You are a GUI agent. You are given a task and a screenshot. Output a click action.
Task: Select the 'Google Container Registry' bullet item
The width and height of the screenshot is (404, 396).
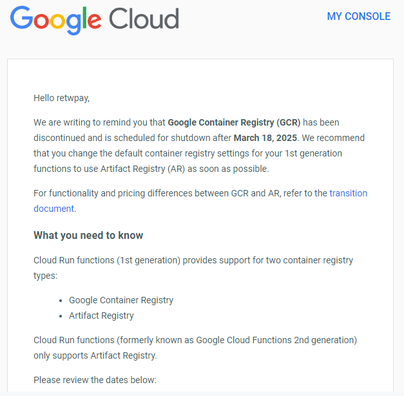(x=121, y=300)
